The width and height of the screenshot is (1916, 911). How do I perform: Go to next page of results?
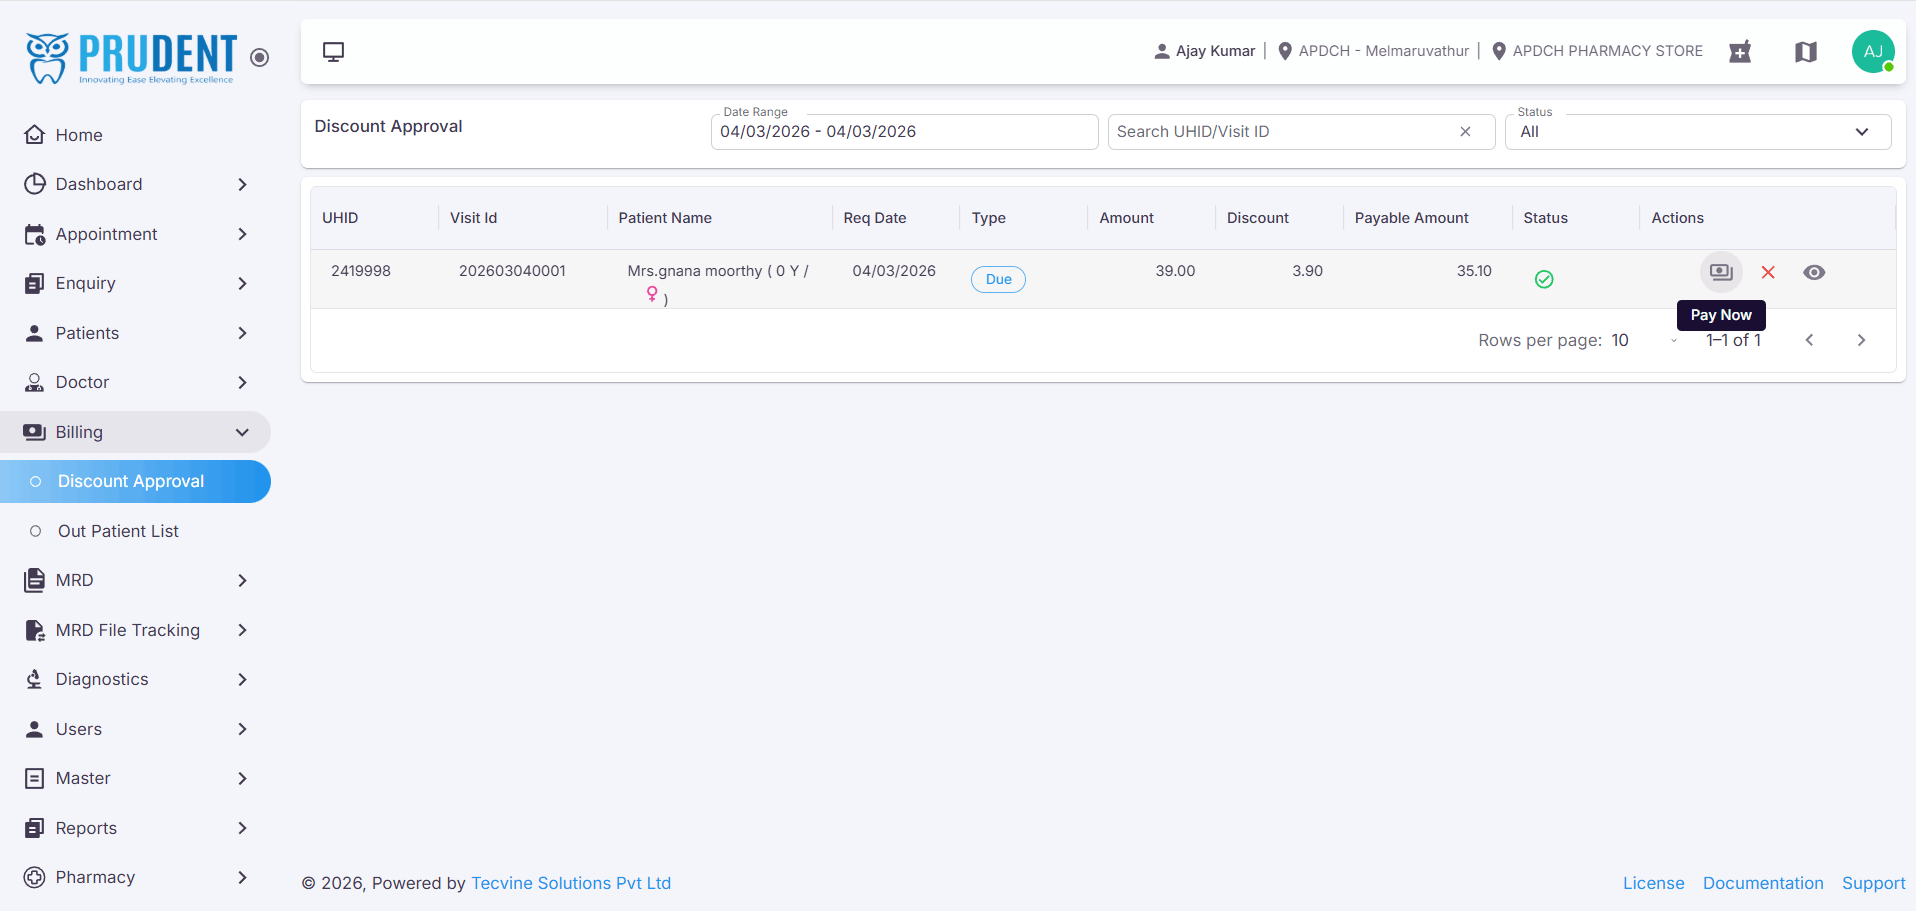(x=1861, y=340)
